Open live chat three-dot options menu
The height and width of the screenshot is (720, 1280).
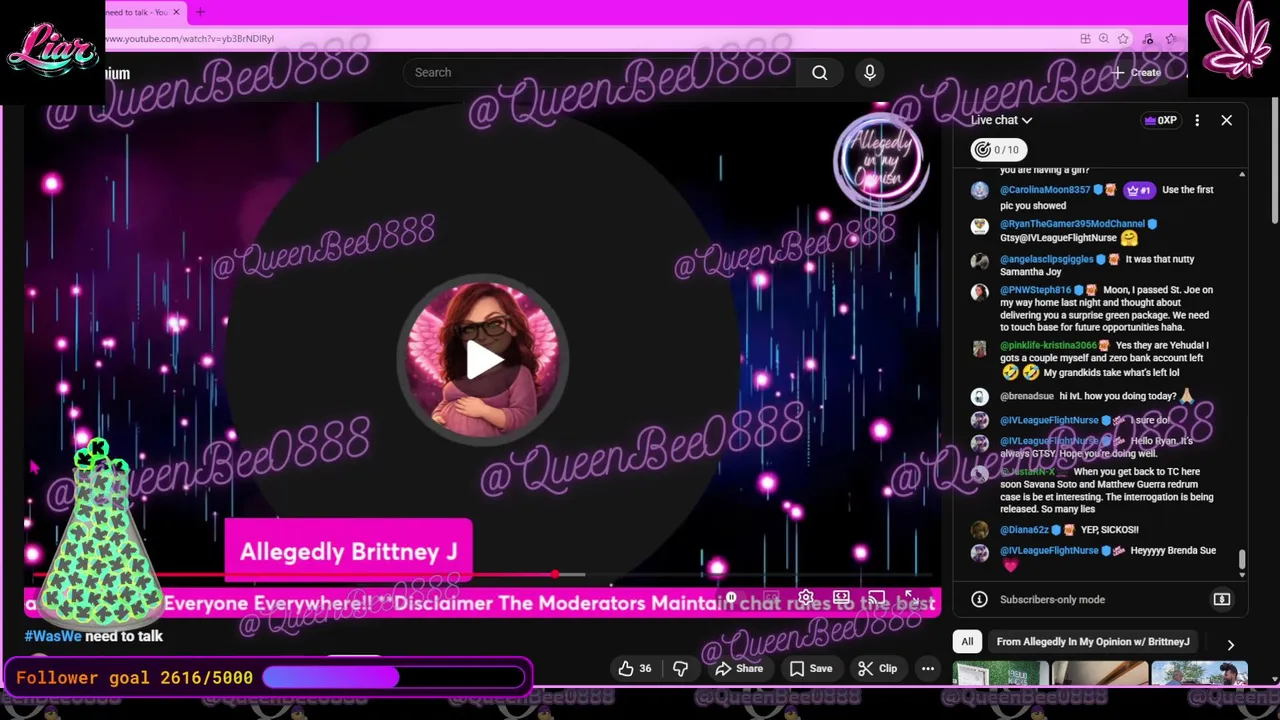click(x=1197, y=120)
